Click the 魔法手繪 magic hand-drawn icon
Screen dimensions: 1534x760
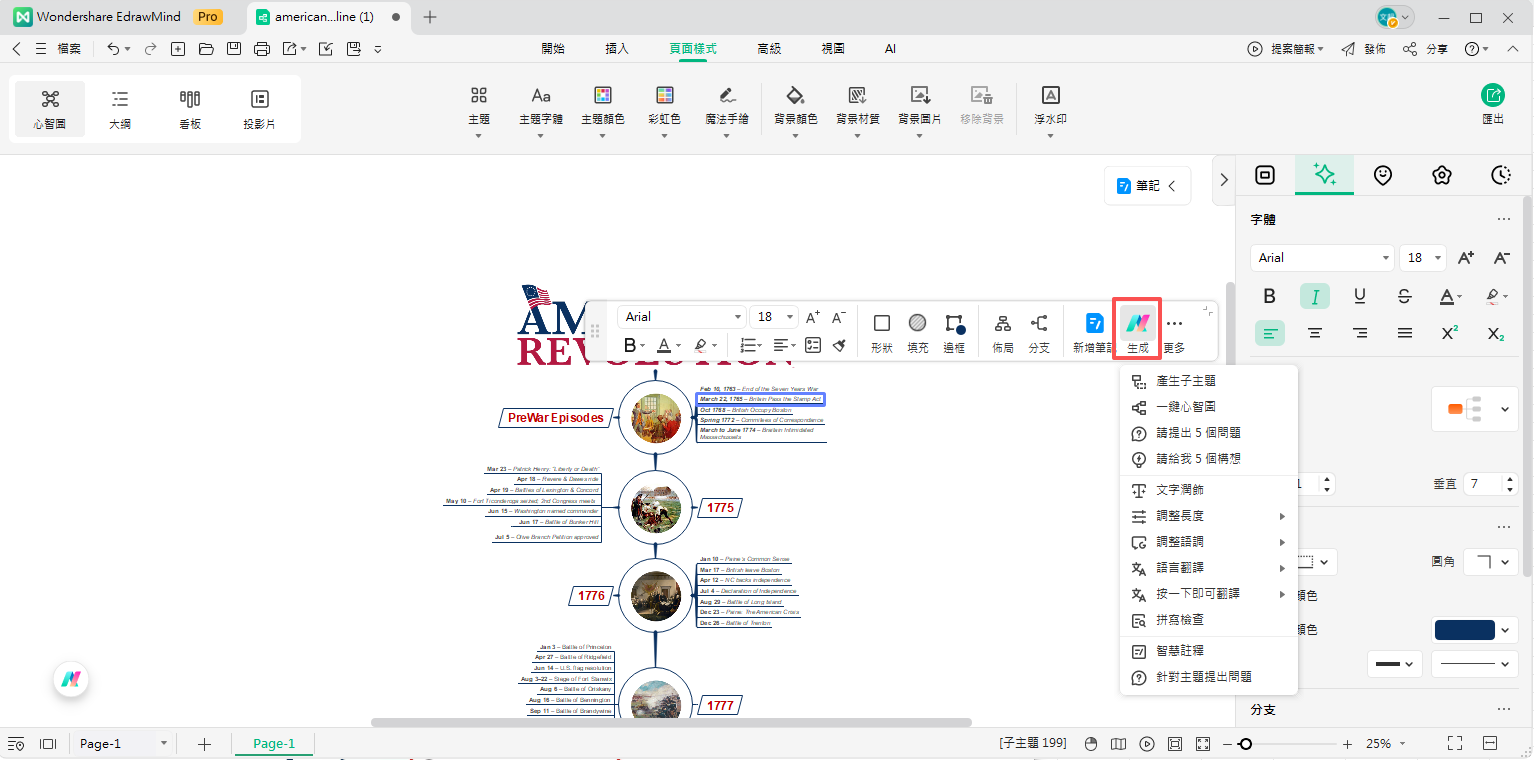tap(726, 96)
